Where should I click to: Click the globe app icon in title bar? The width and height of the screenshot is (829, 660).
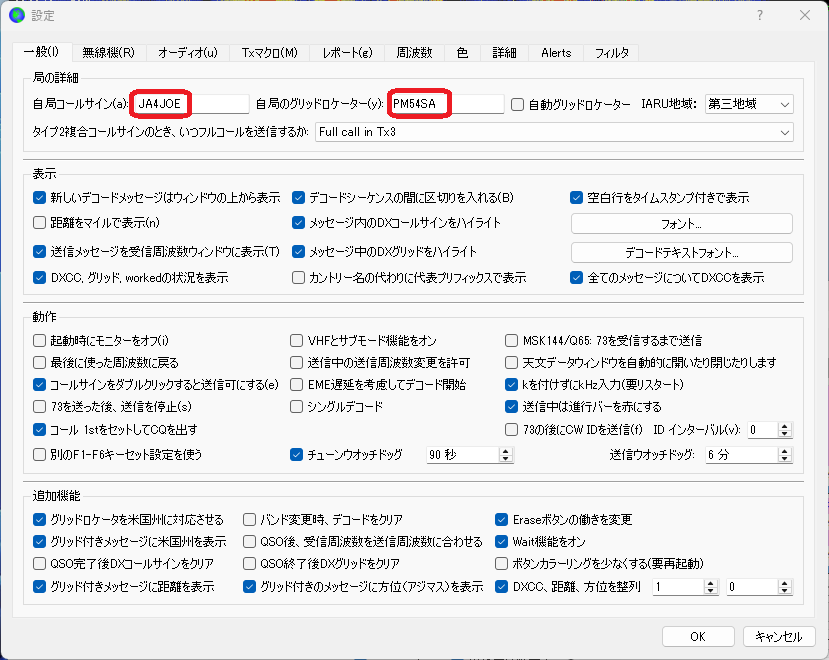coord(17,15)
